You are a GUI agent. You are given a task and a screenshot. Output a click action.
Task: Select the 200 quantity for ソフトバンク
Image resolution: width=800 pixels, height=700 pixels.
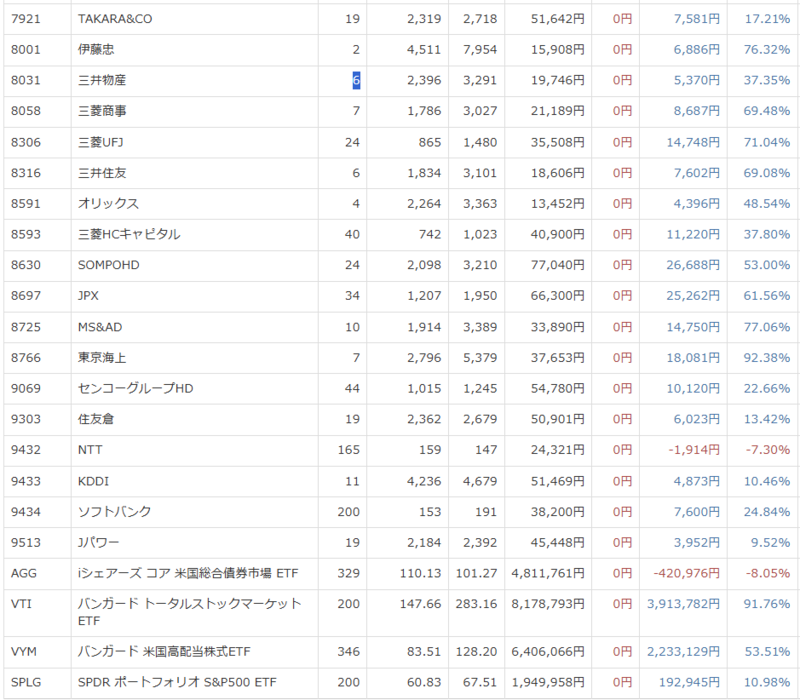pos(348,512)
